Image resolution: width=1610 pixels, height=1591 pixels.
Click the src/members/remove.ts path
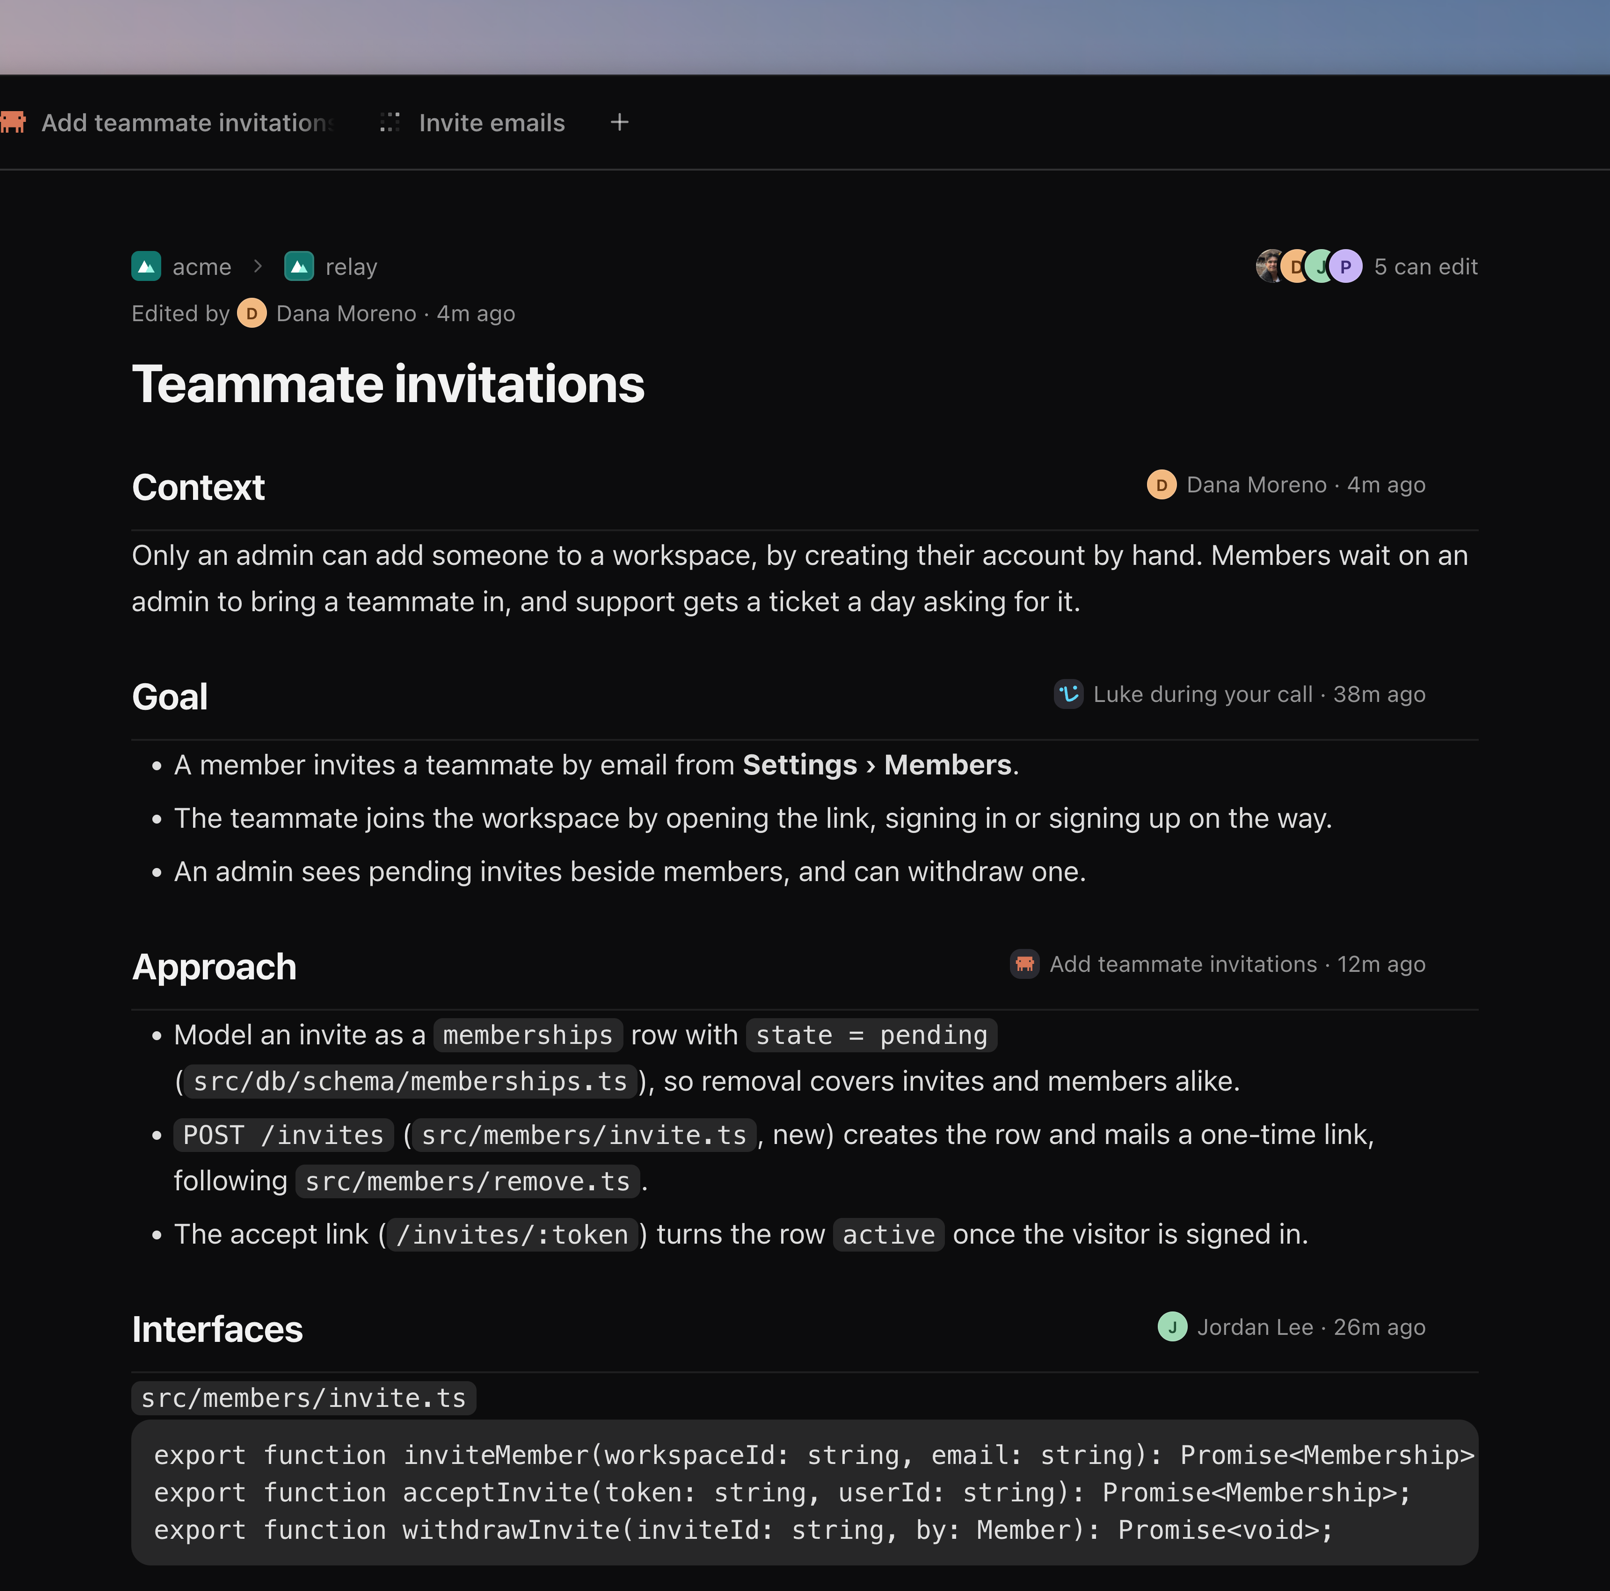(467, 1181)
